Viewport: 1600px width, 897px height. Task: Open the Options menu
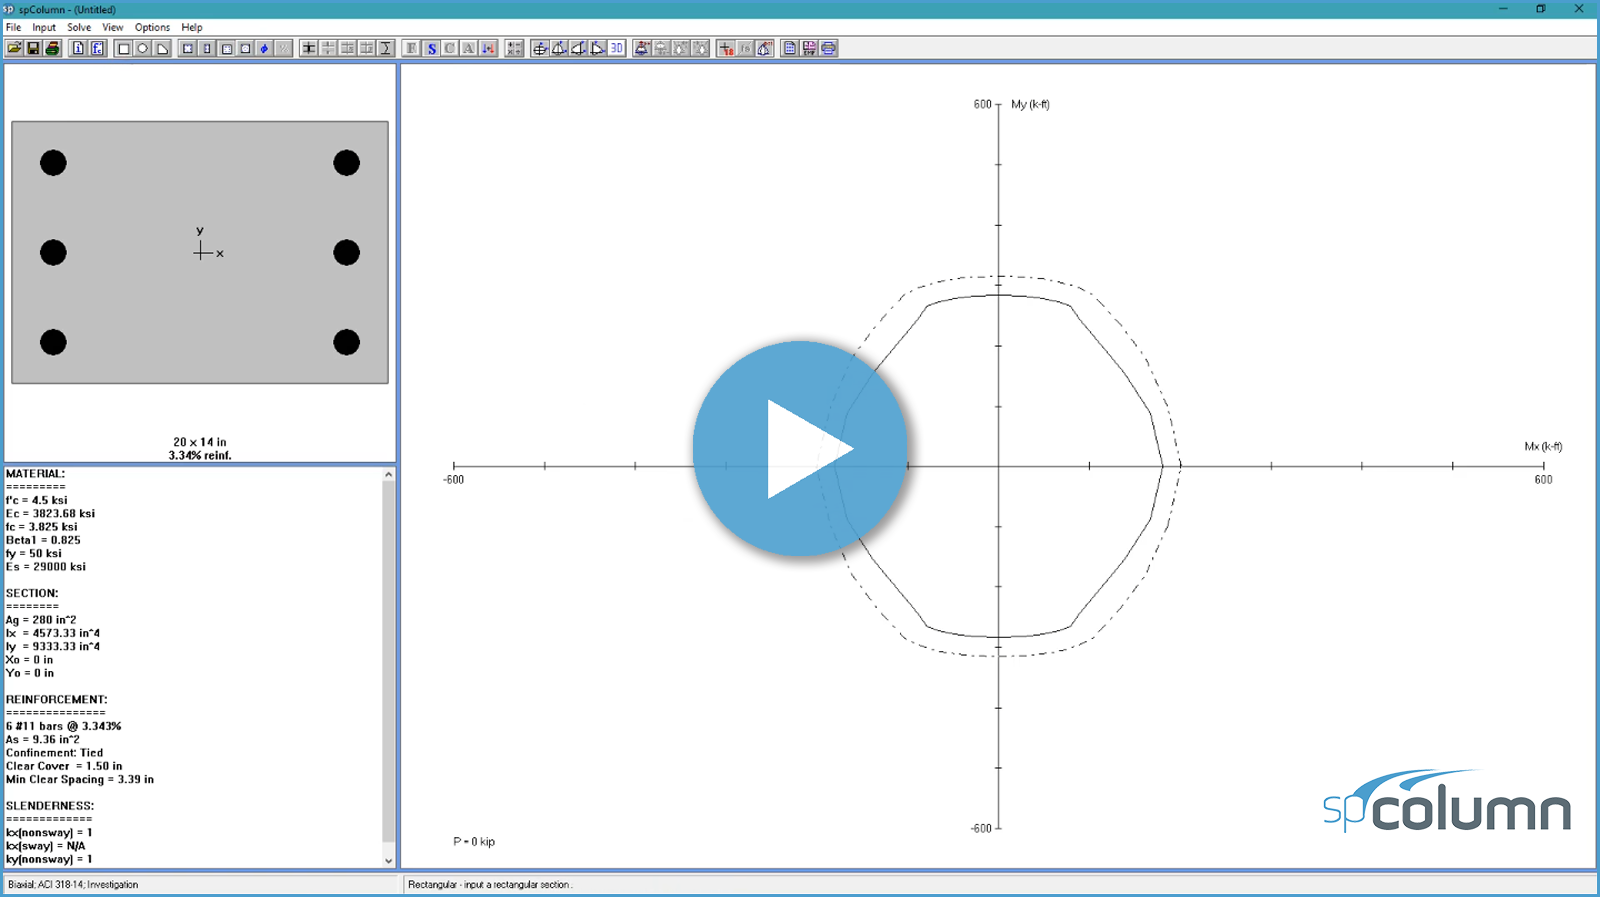(x=152, y=27)
